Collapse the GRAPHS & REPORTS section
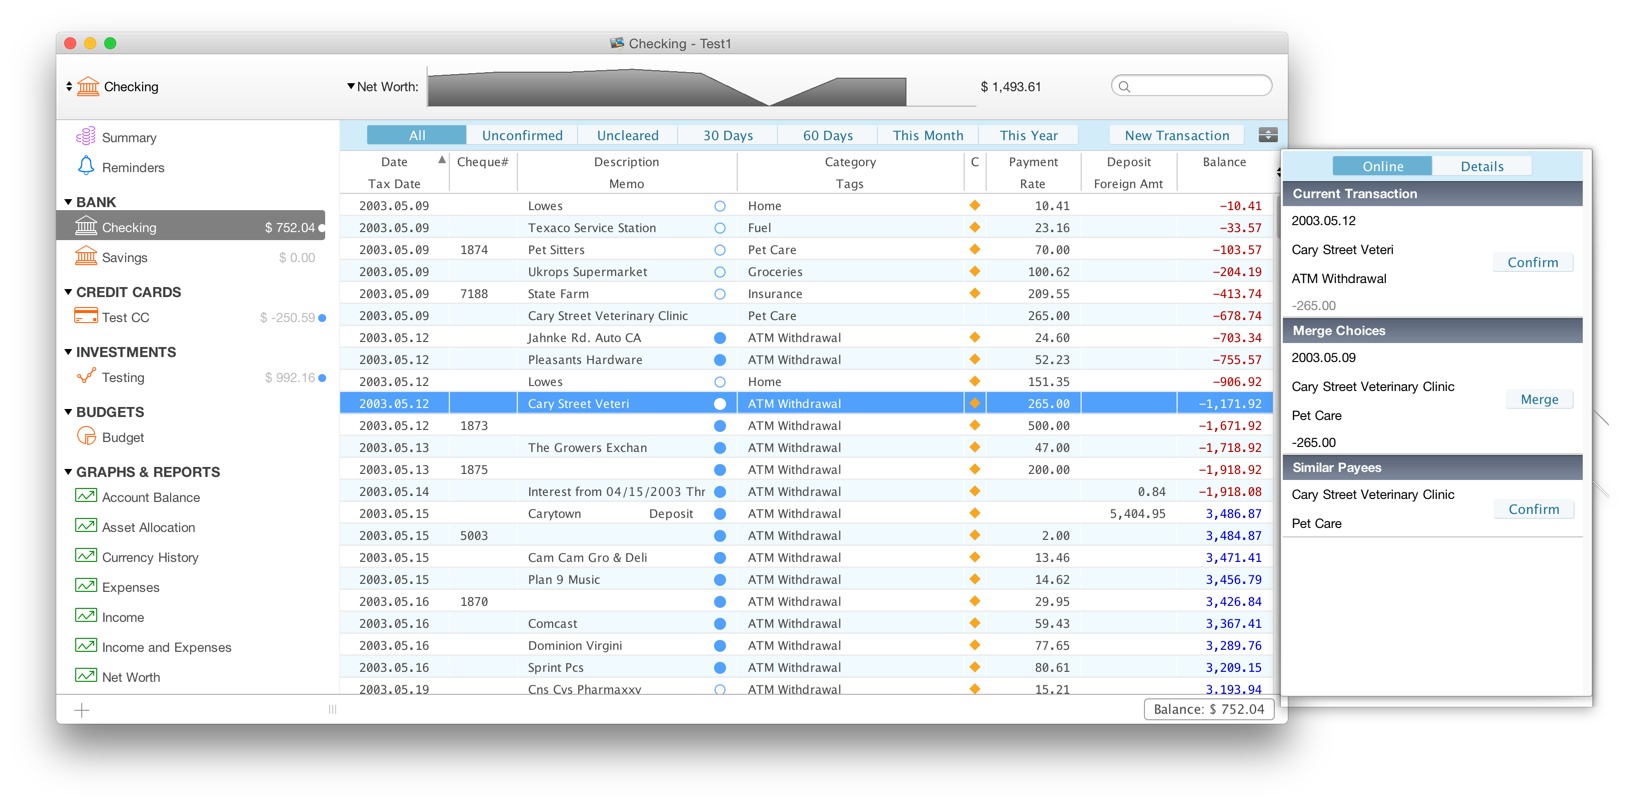 [x=68, y=472]
